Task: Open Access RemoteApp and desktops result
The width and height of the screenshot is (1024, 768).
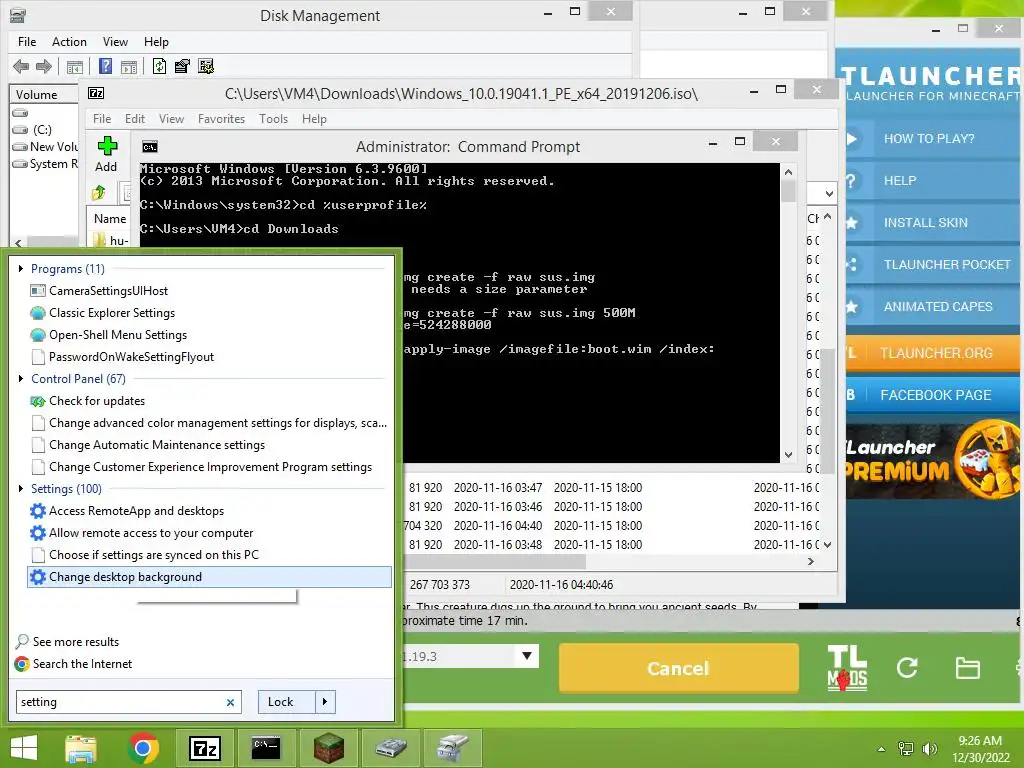Action: (136, 511)
